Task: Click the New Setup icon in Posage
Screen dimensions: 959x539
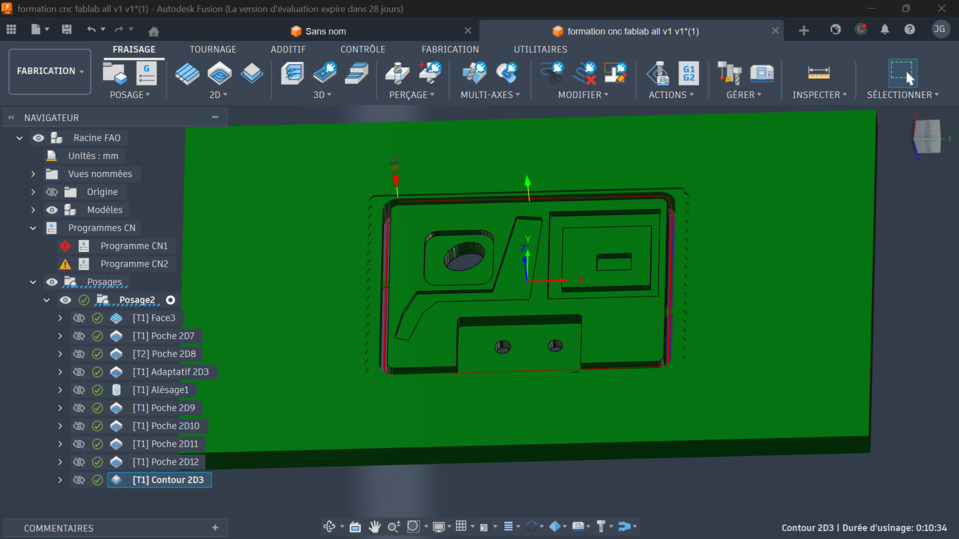Action: coord(114,73)
